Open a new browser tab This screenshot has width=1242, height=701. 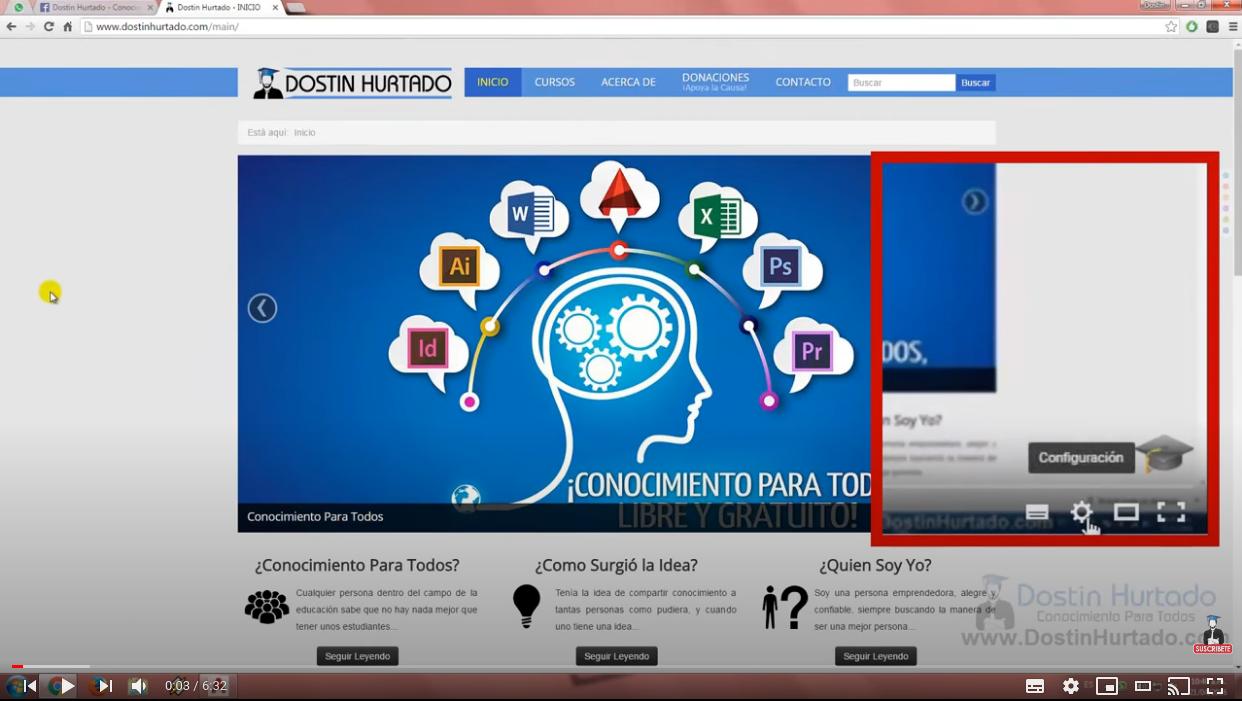(297, 8)
